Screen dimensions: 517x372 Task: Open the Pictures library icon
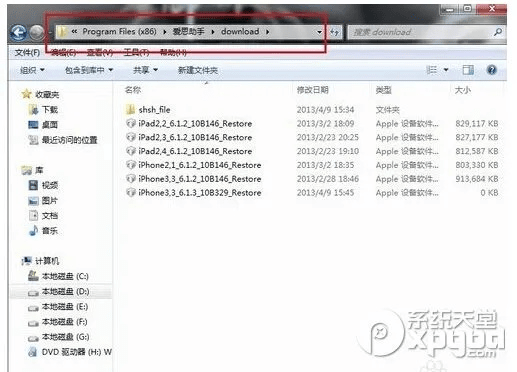click(33, 201)
